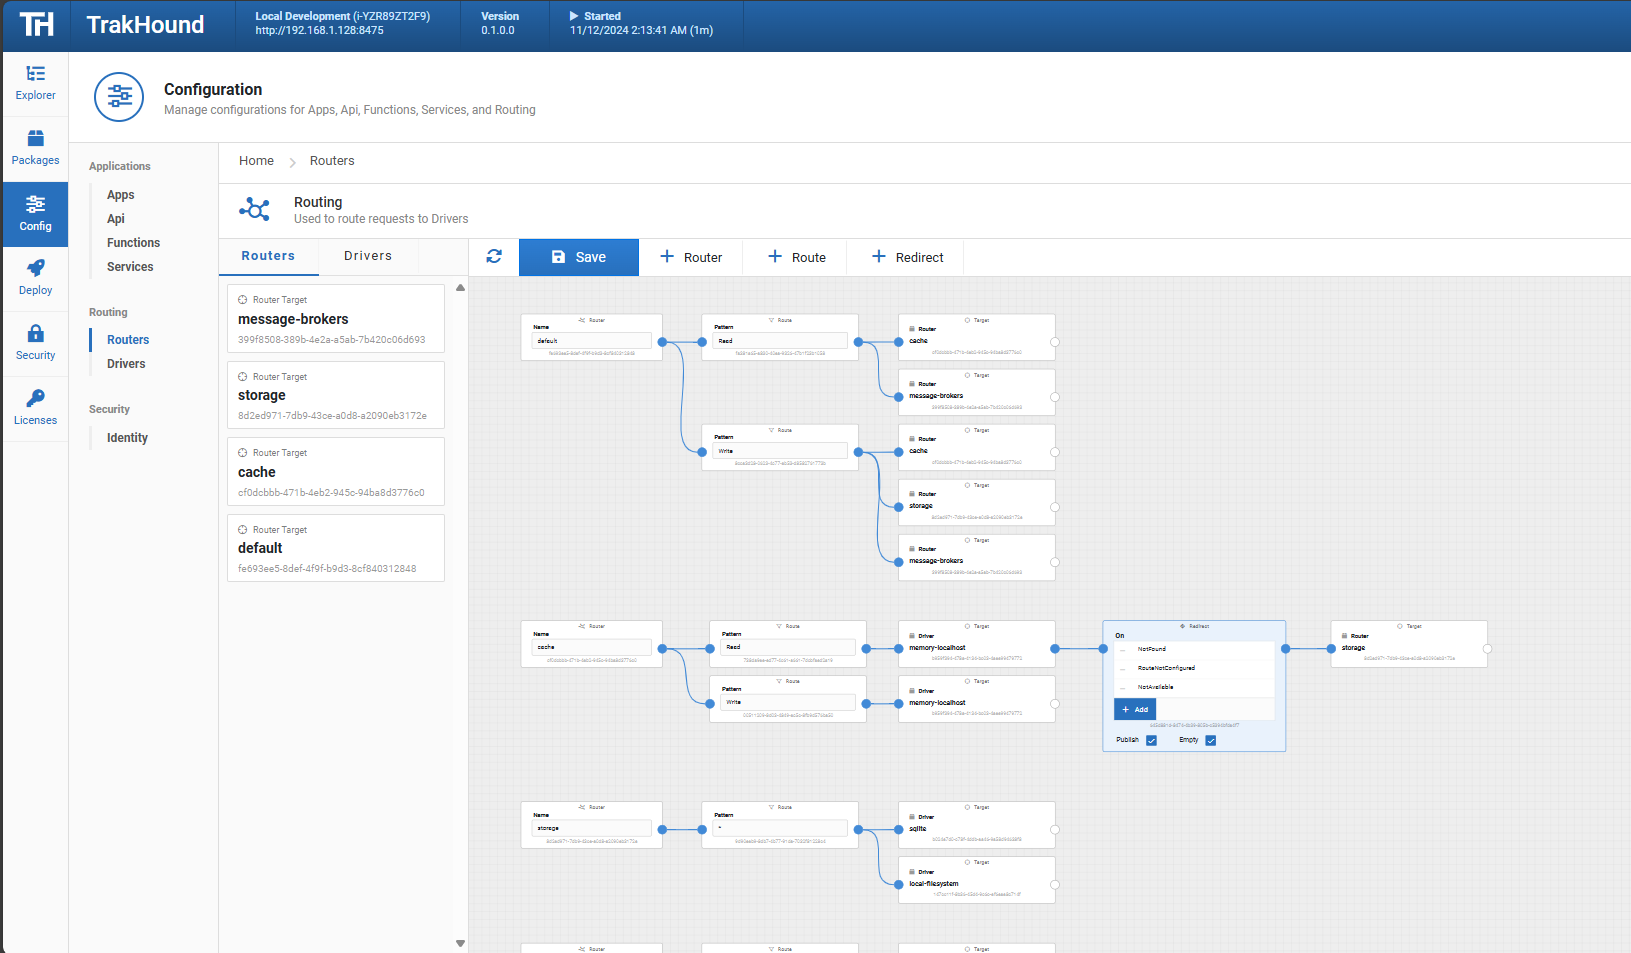The image size is (1631, 953).
Task: Open the Explorer sidebar section
Action: (35, 83)
